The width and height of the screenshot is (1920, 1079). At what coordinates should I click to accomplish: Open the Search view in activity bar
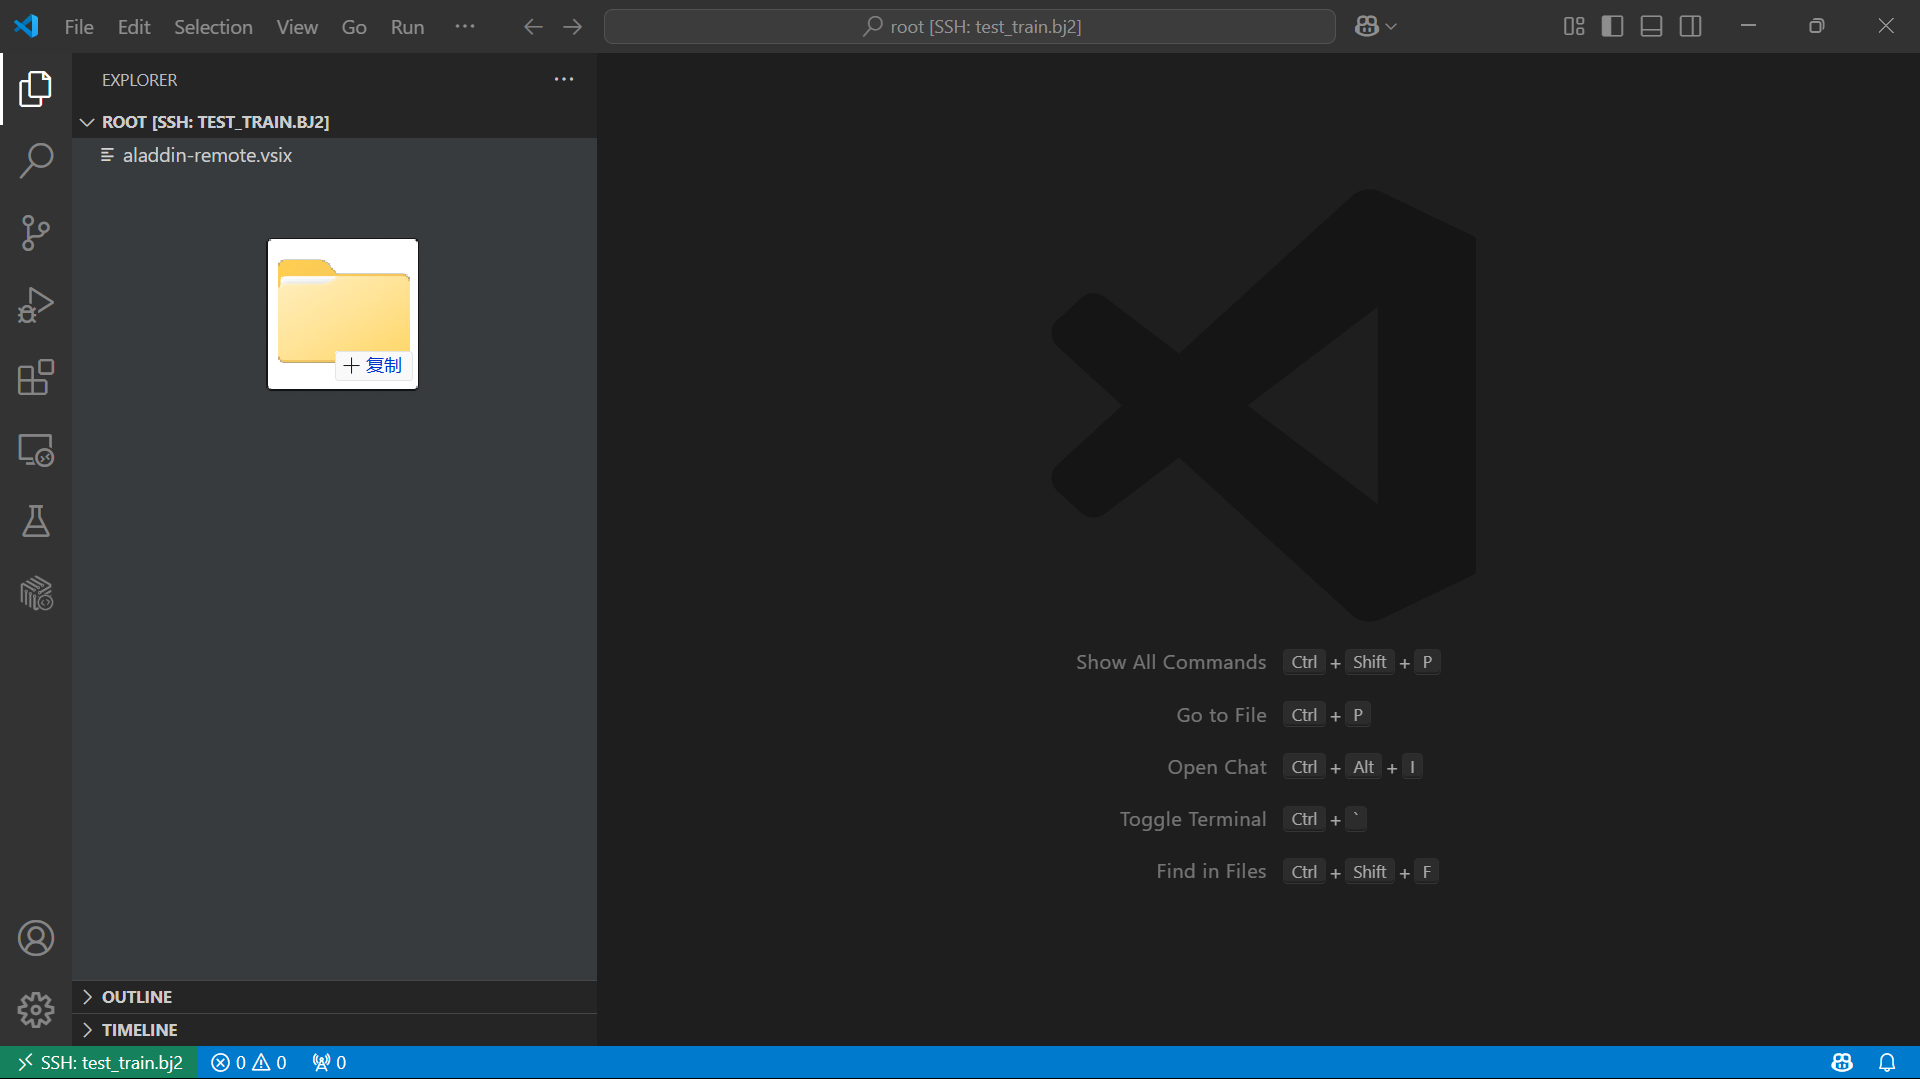36,160
